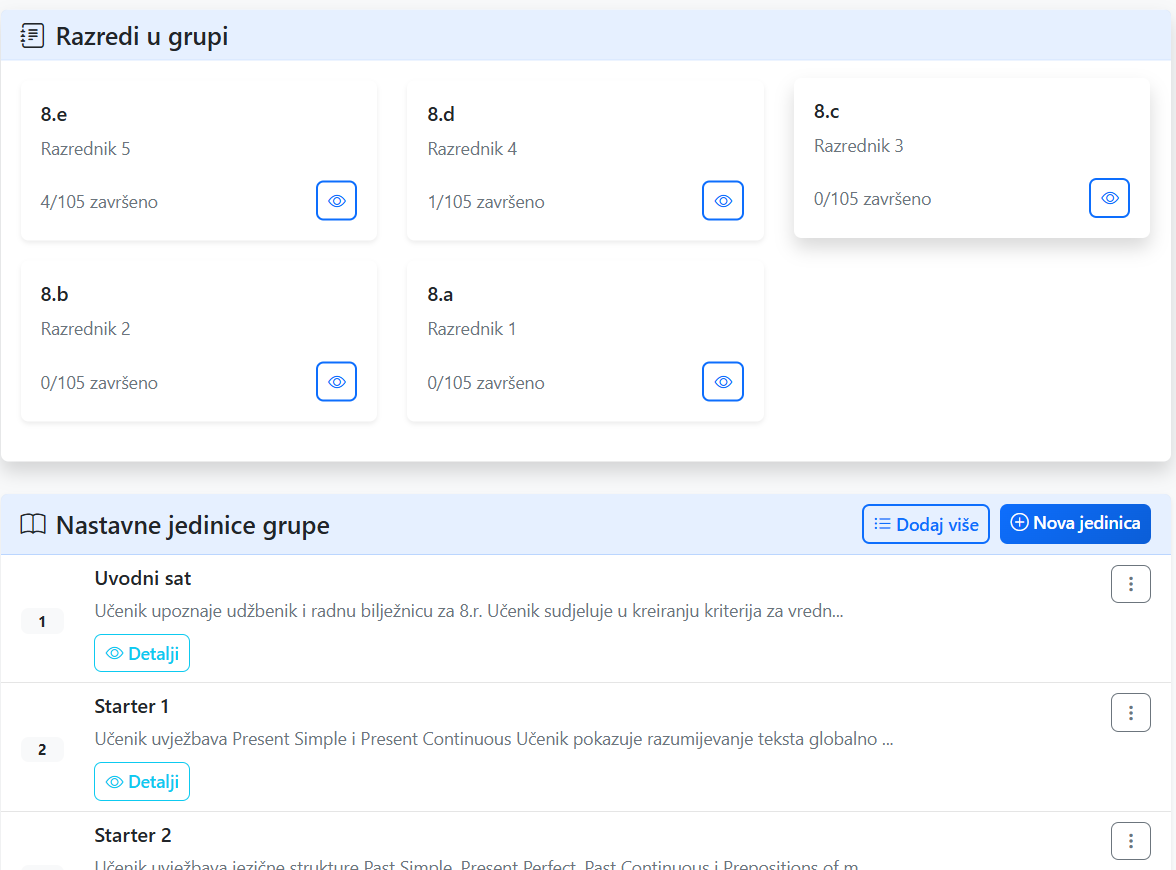Viewport: 1176px width, 870px height.
Task: Open the three-dot menu for Starter 2
Action: tap(1131, 841)
